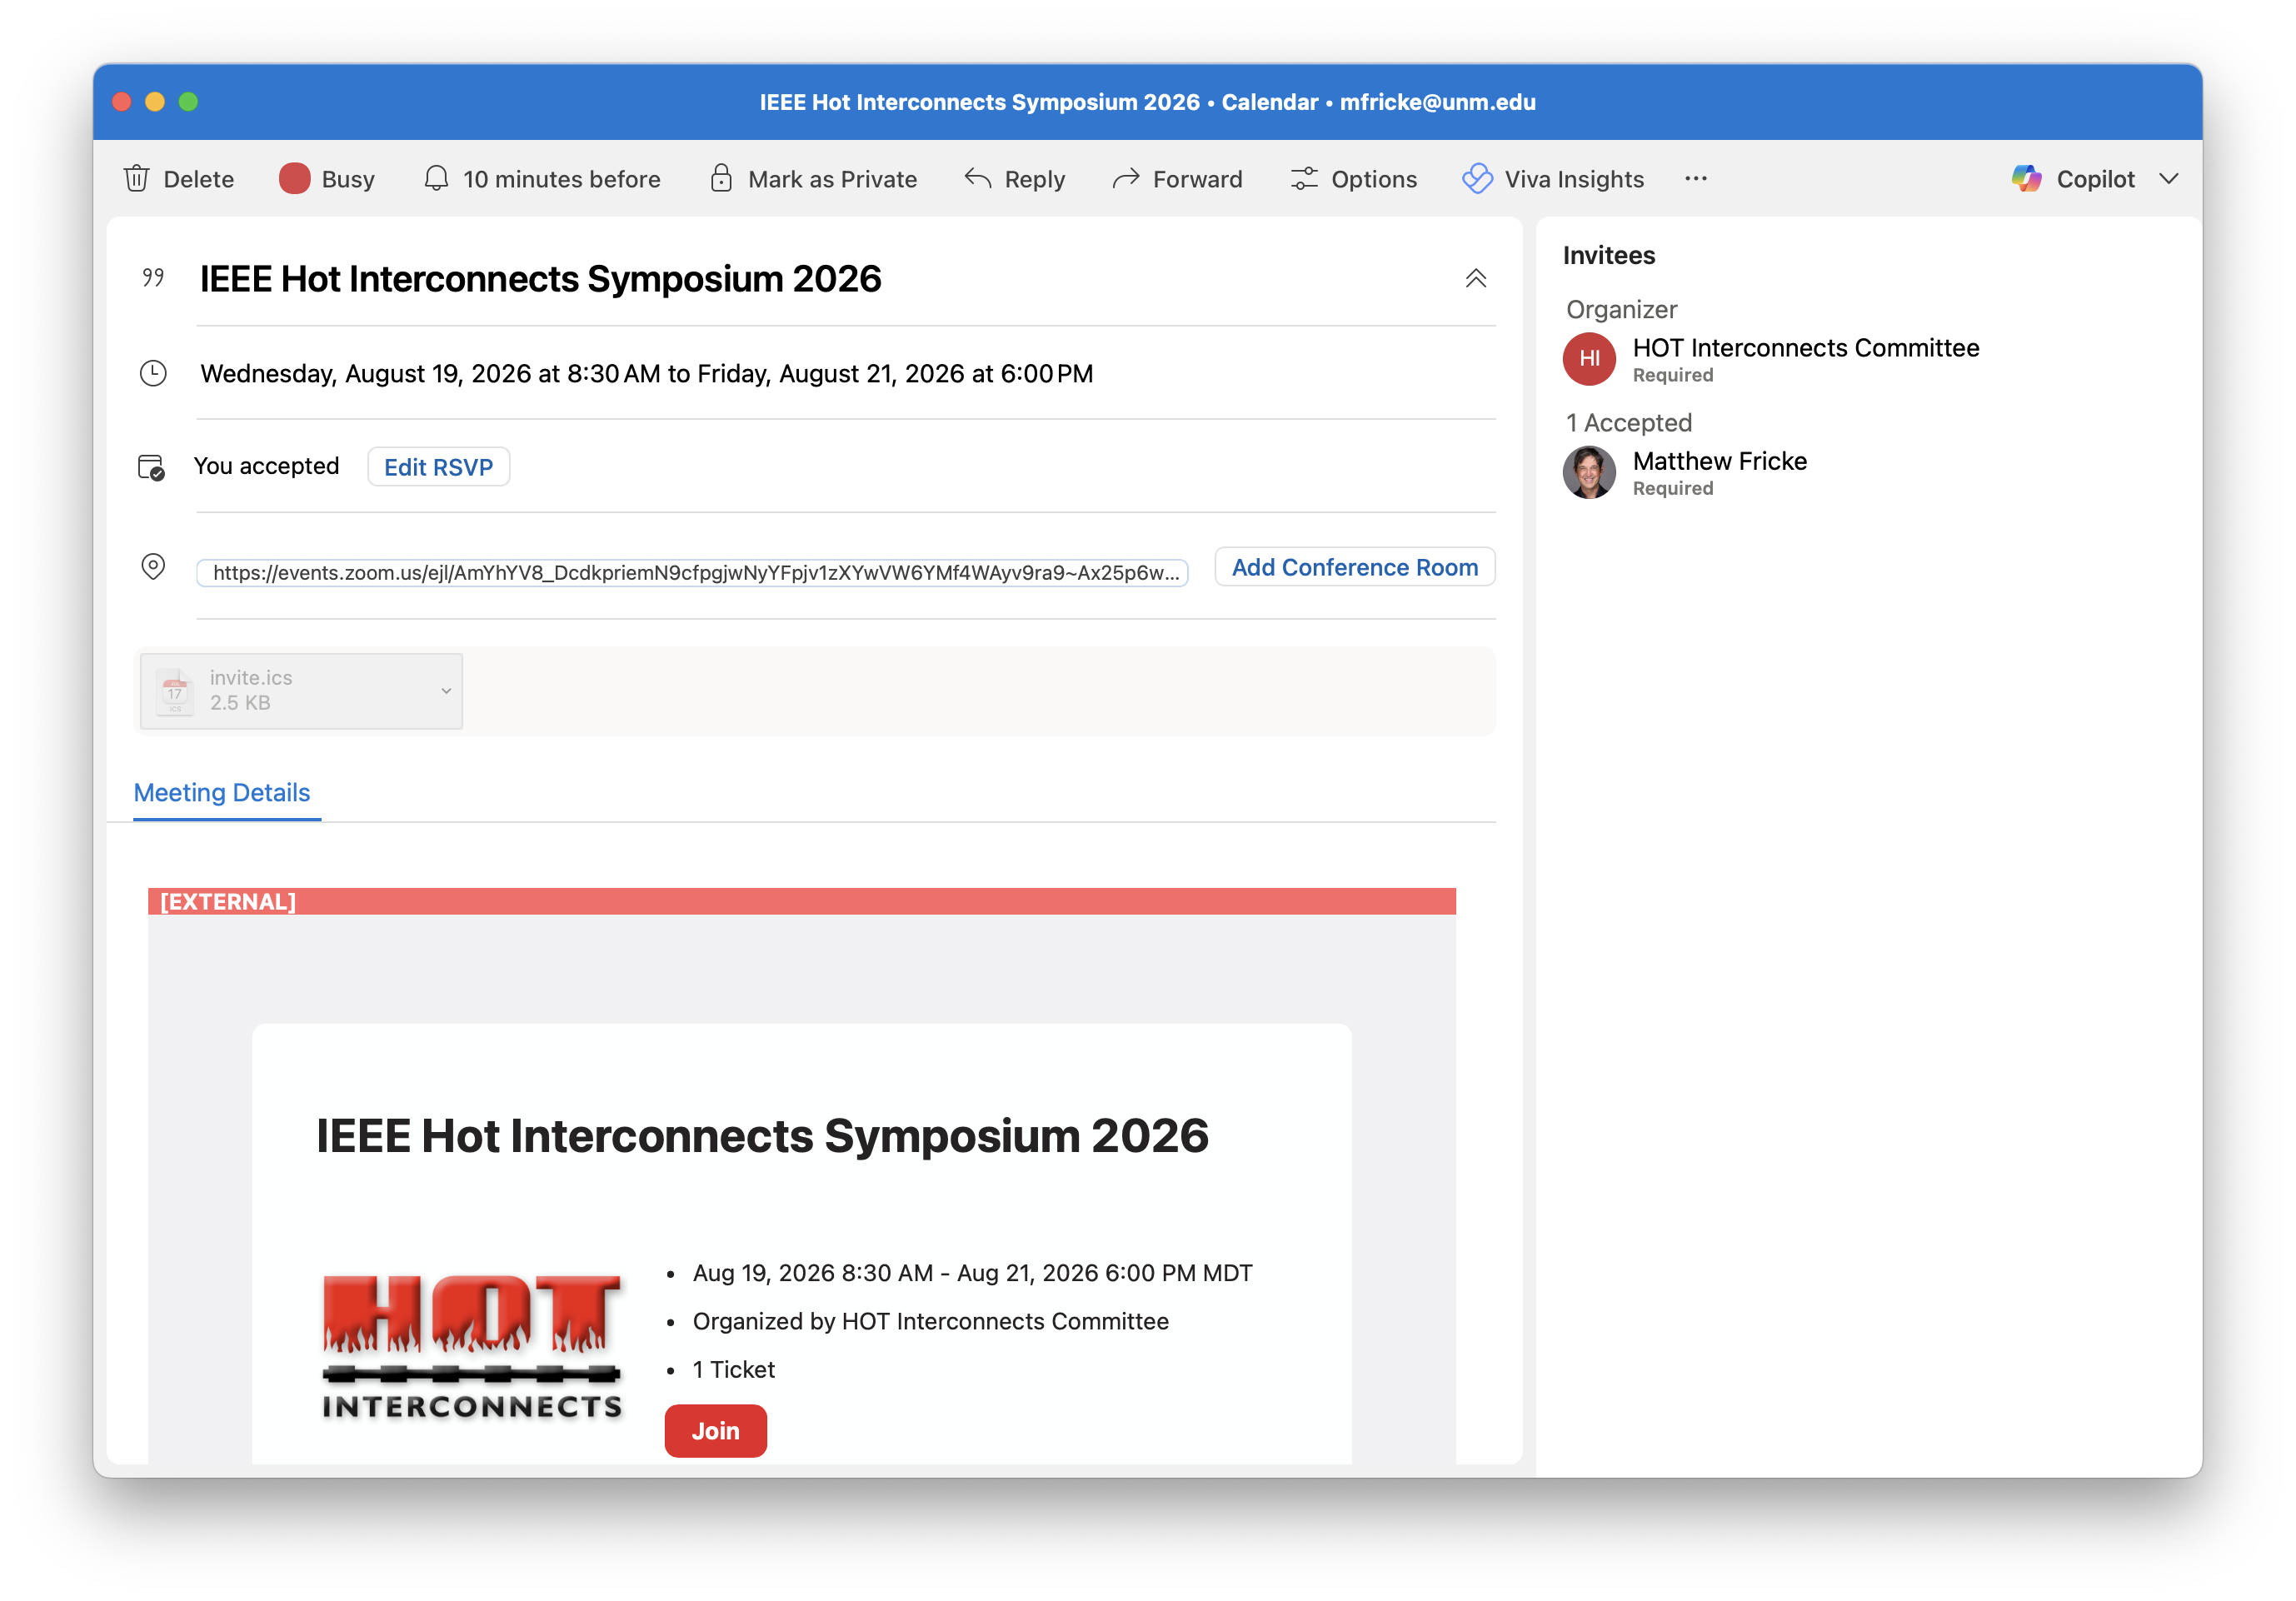This screenshot has width=2296, height=1601.
Task: Click the clock icon next to date
Action: [x=153, y=374]
